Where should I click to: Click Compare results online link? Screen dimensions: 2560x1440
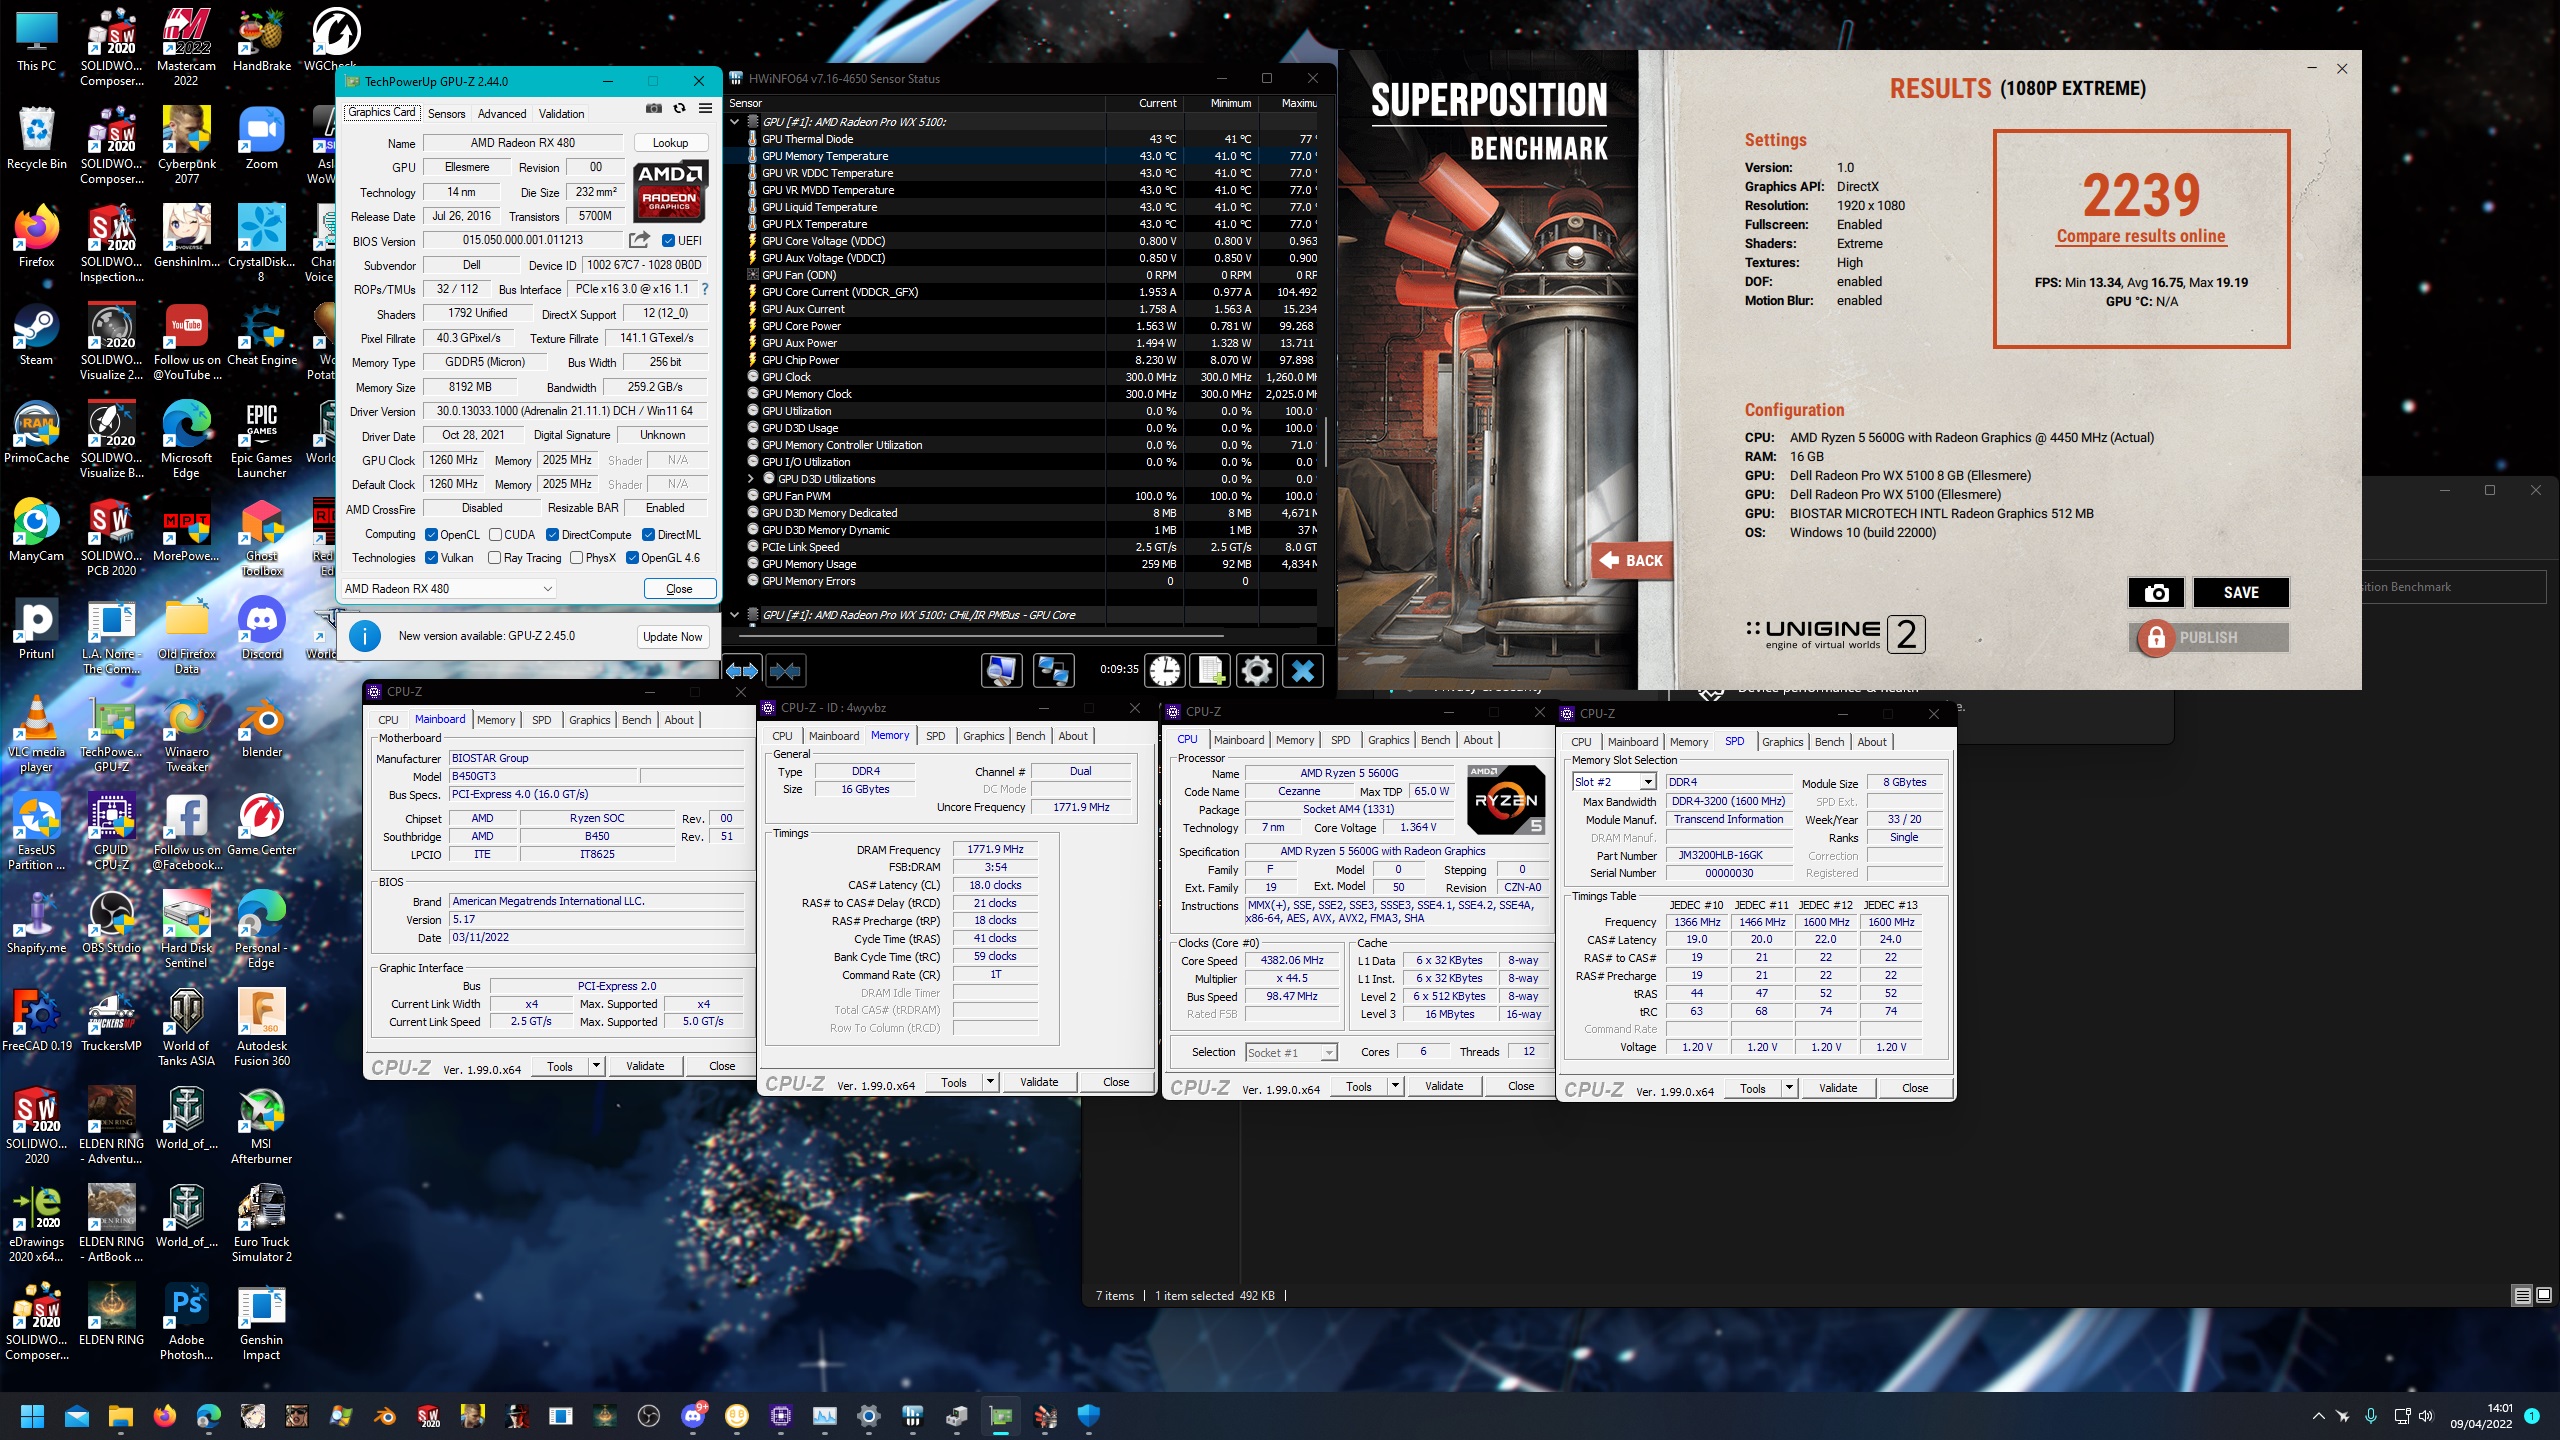(2141, 236)
